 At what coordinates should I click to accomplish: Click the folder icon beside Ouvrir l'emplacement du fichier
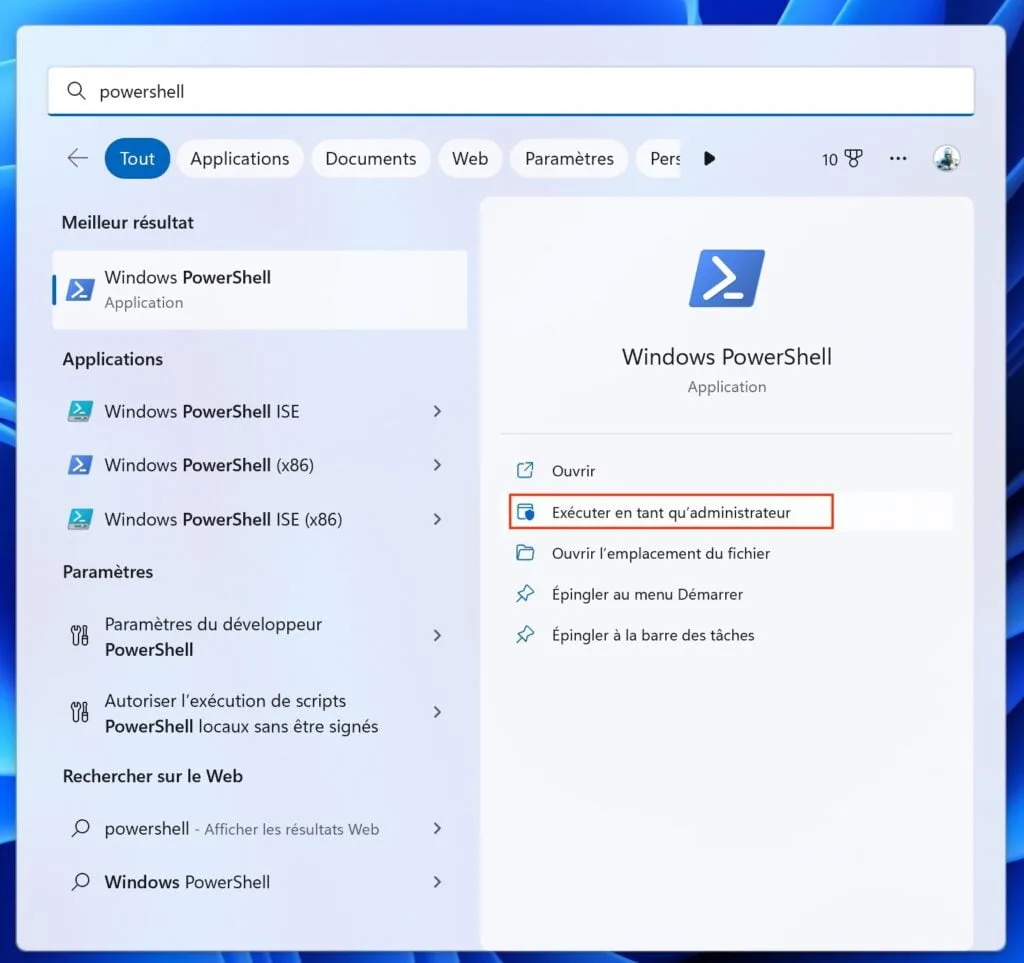coord(525,553)
